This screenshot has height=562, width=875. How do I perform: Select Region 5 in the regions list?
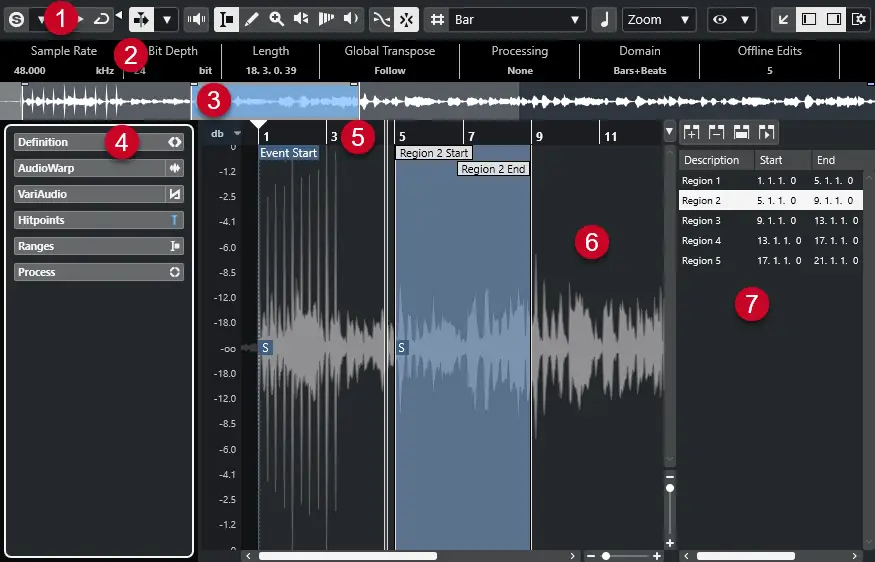pyautogui.click(x=771, y=261)
